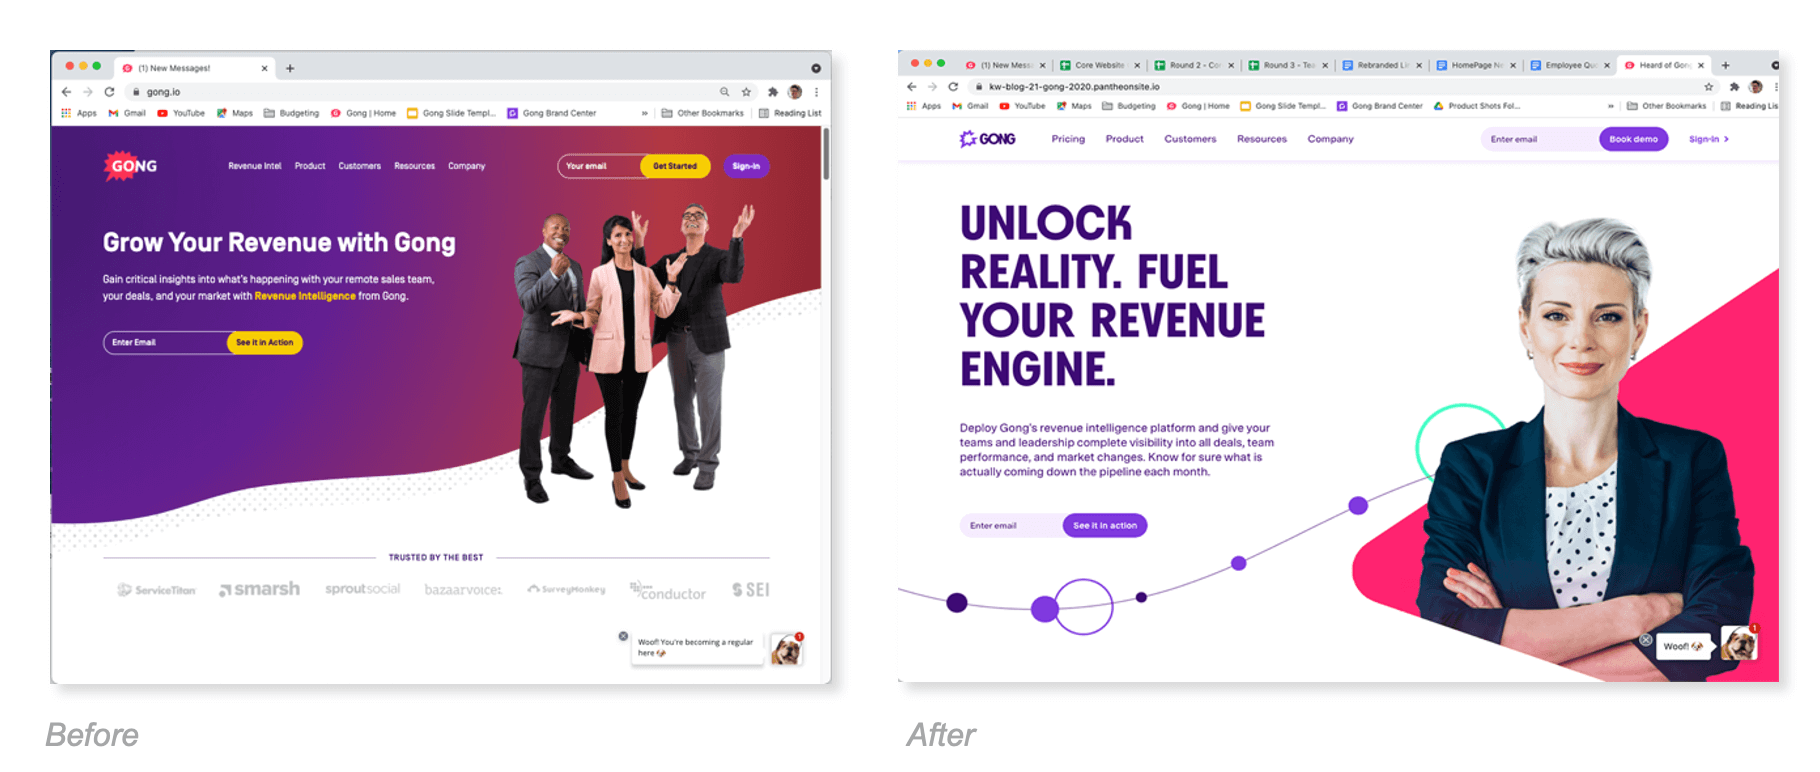1820x772 pixels.
Task: Open the Product Shots Folder bookmark
Action: [1477, 106]
